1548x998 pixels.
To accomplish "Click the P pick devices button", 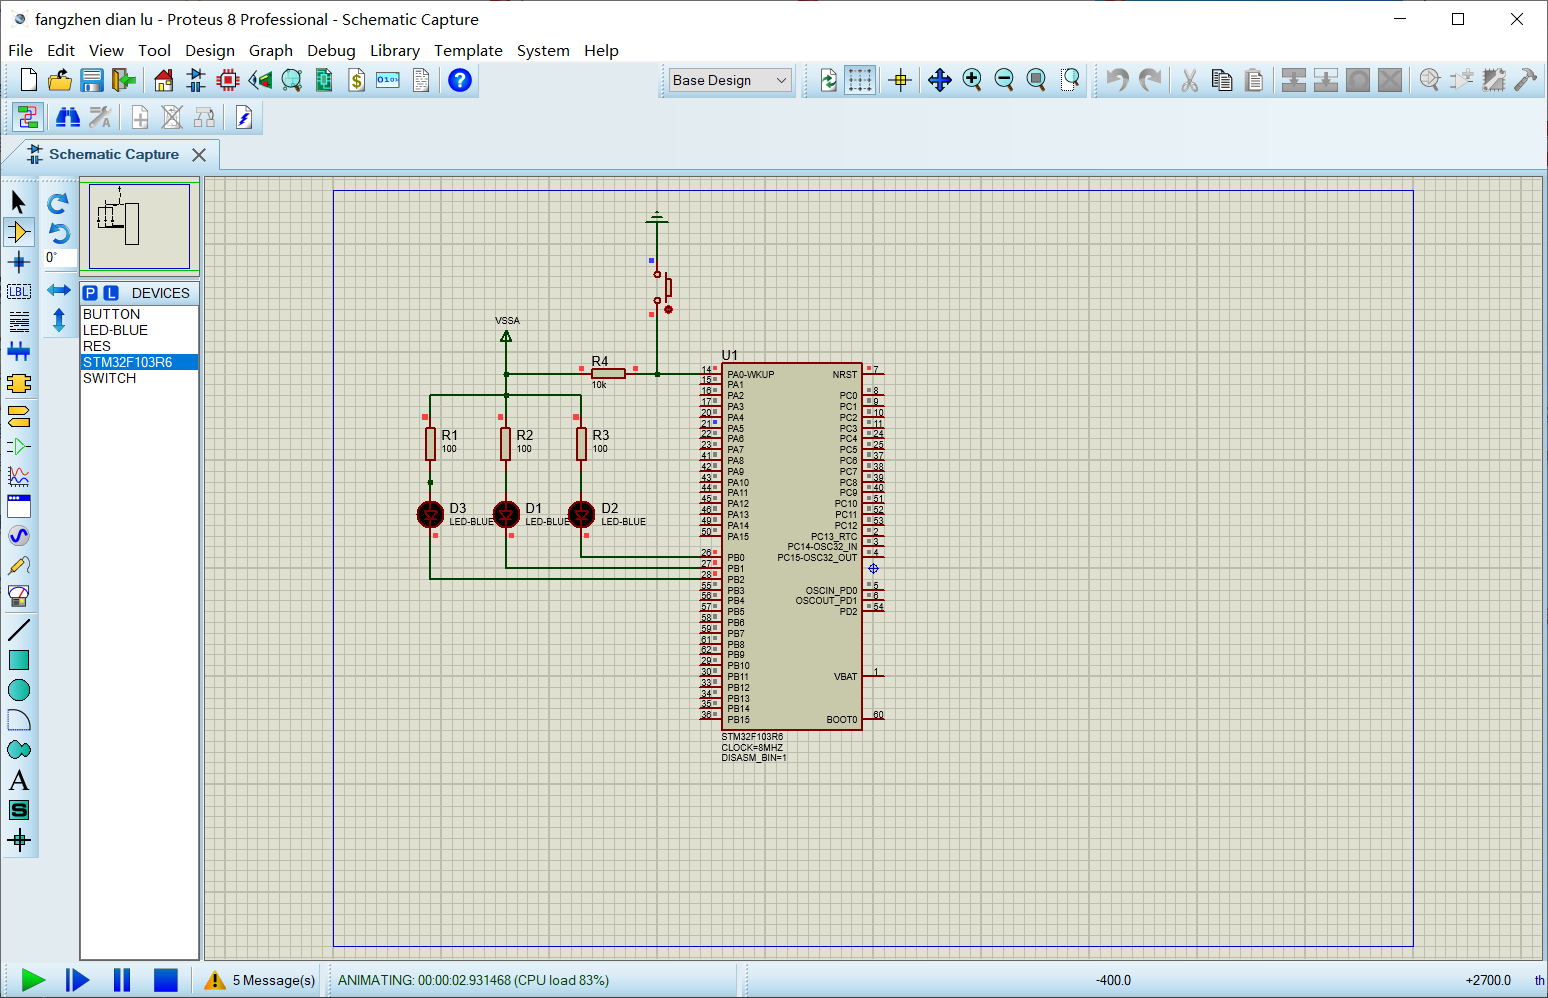I will point(91,293).
